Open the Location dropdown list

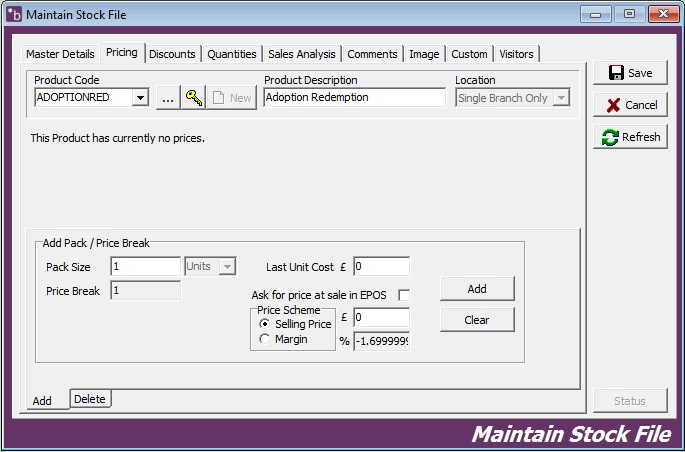coord(561,98)
